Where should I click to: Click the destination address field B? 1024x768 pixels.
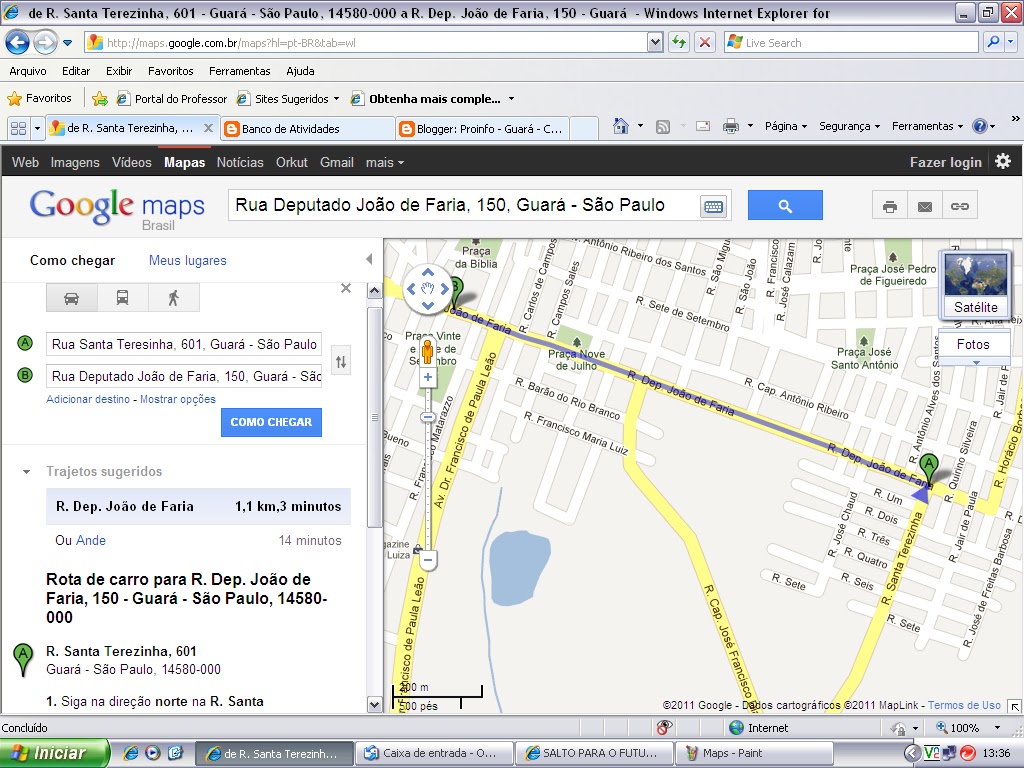[184, 376]
